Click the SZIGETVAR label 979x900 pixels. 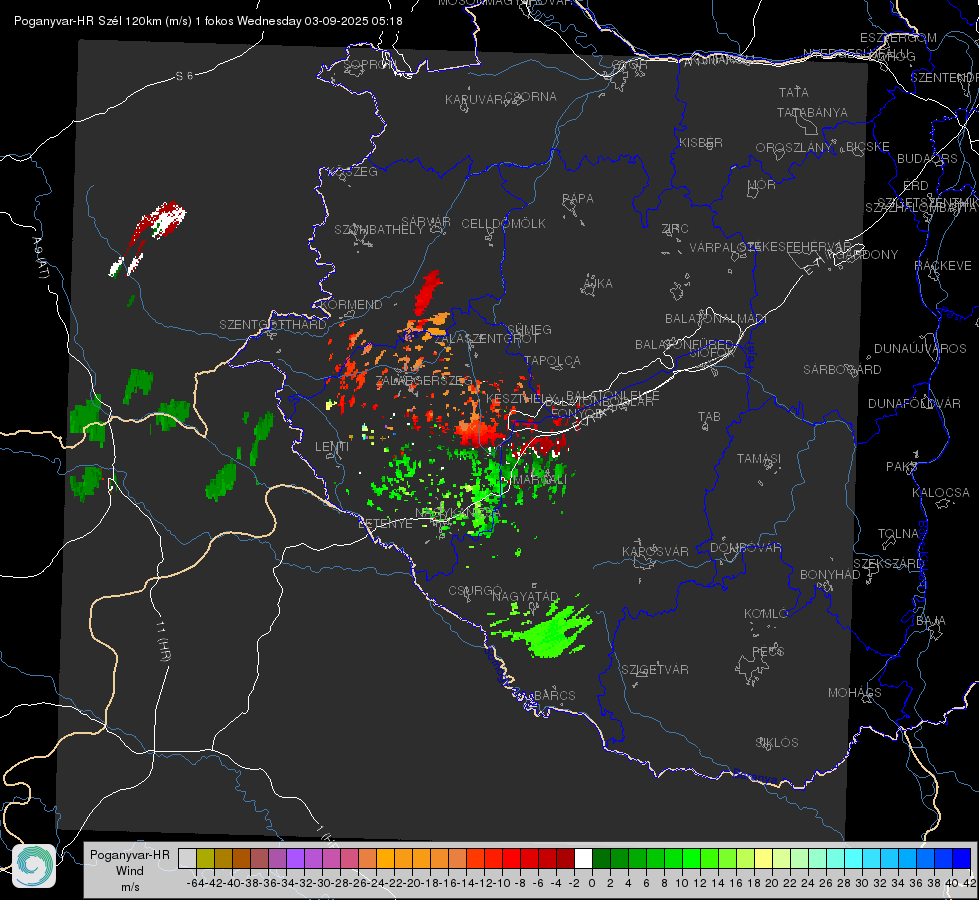coord(655,670)
